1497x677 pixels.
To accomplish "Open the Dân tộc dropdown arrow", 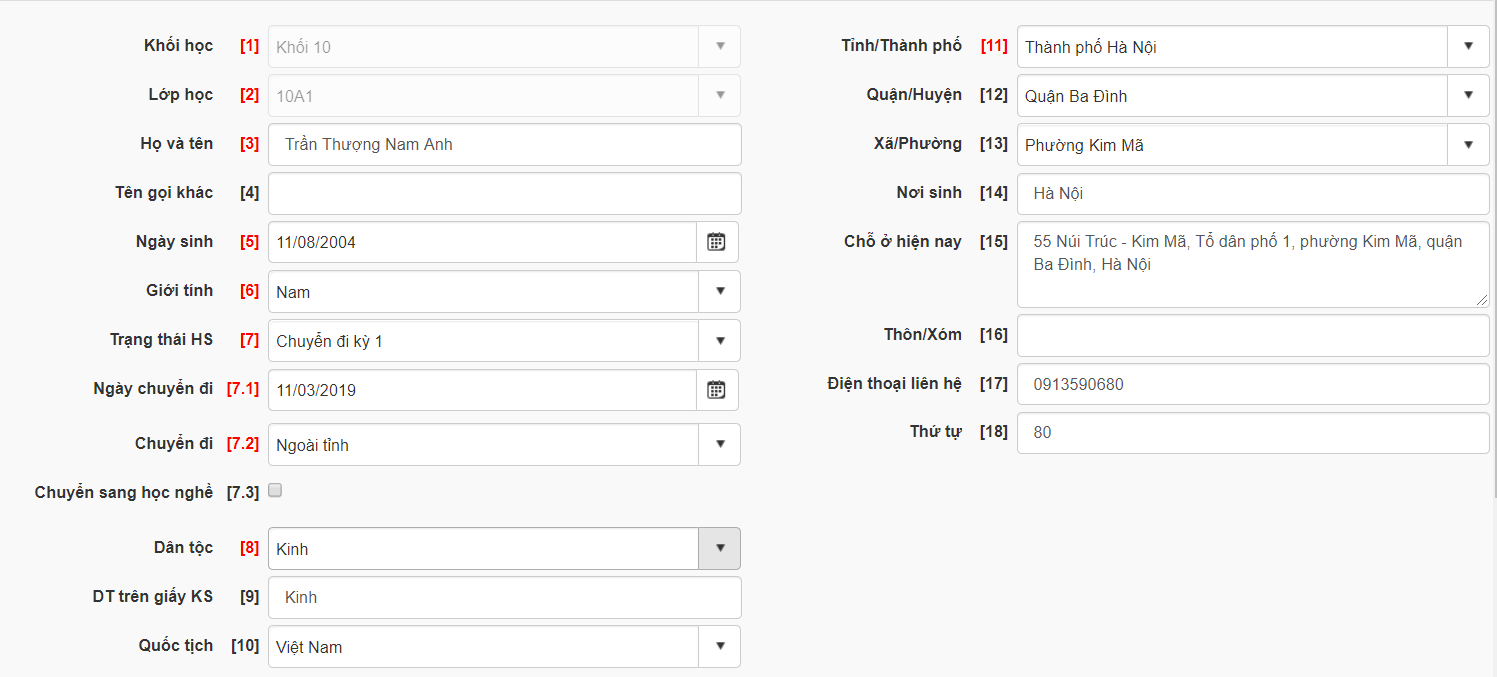I will click(x=720, y=548).
